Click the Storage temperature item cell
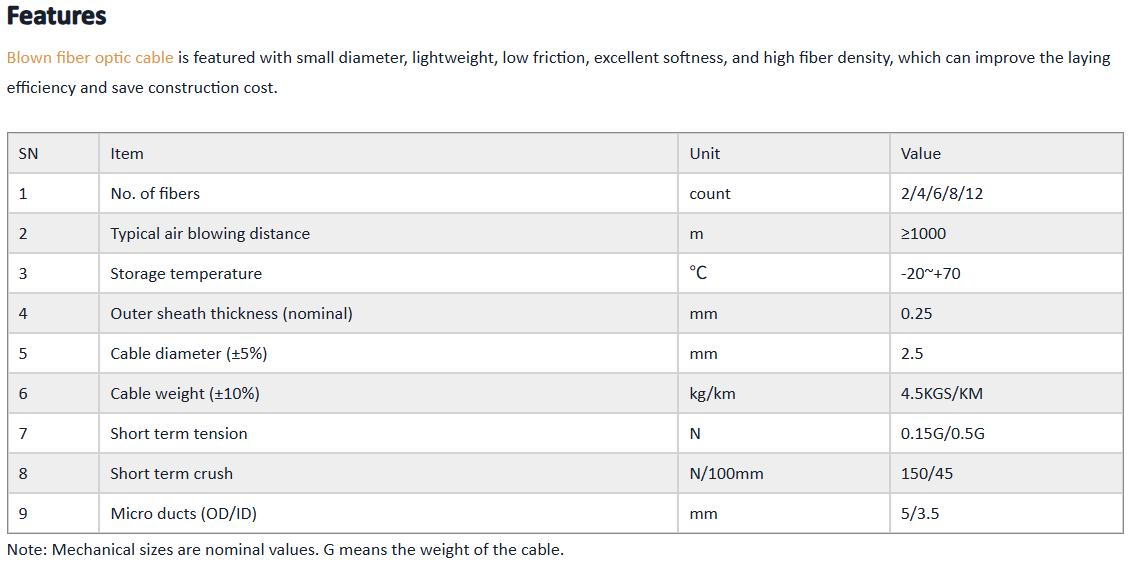This screenshot has height=565, width=1136. pyautogui.click(x=388, y=273)
